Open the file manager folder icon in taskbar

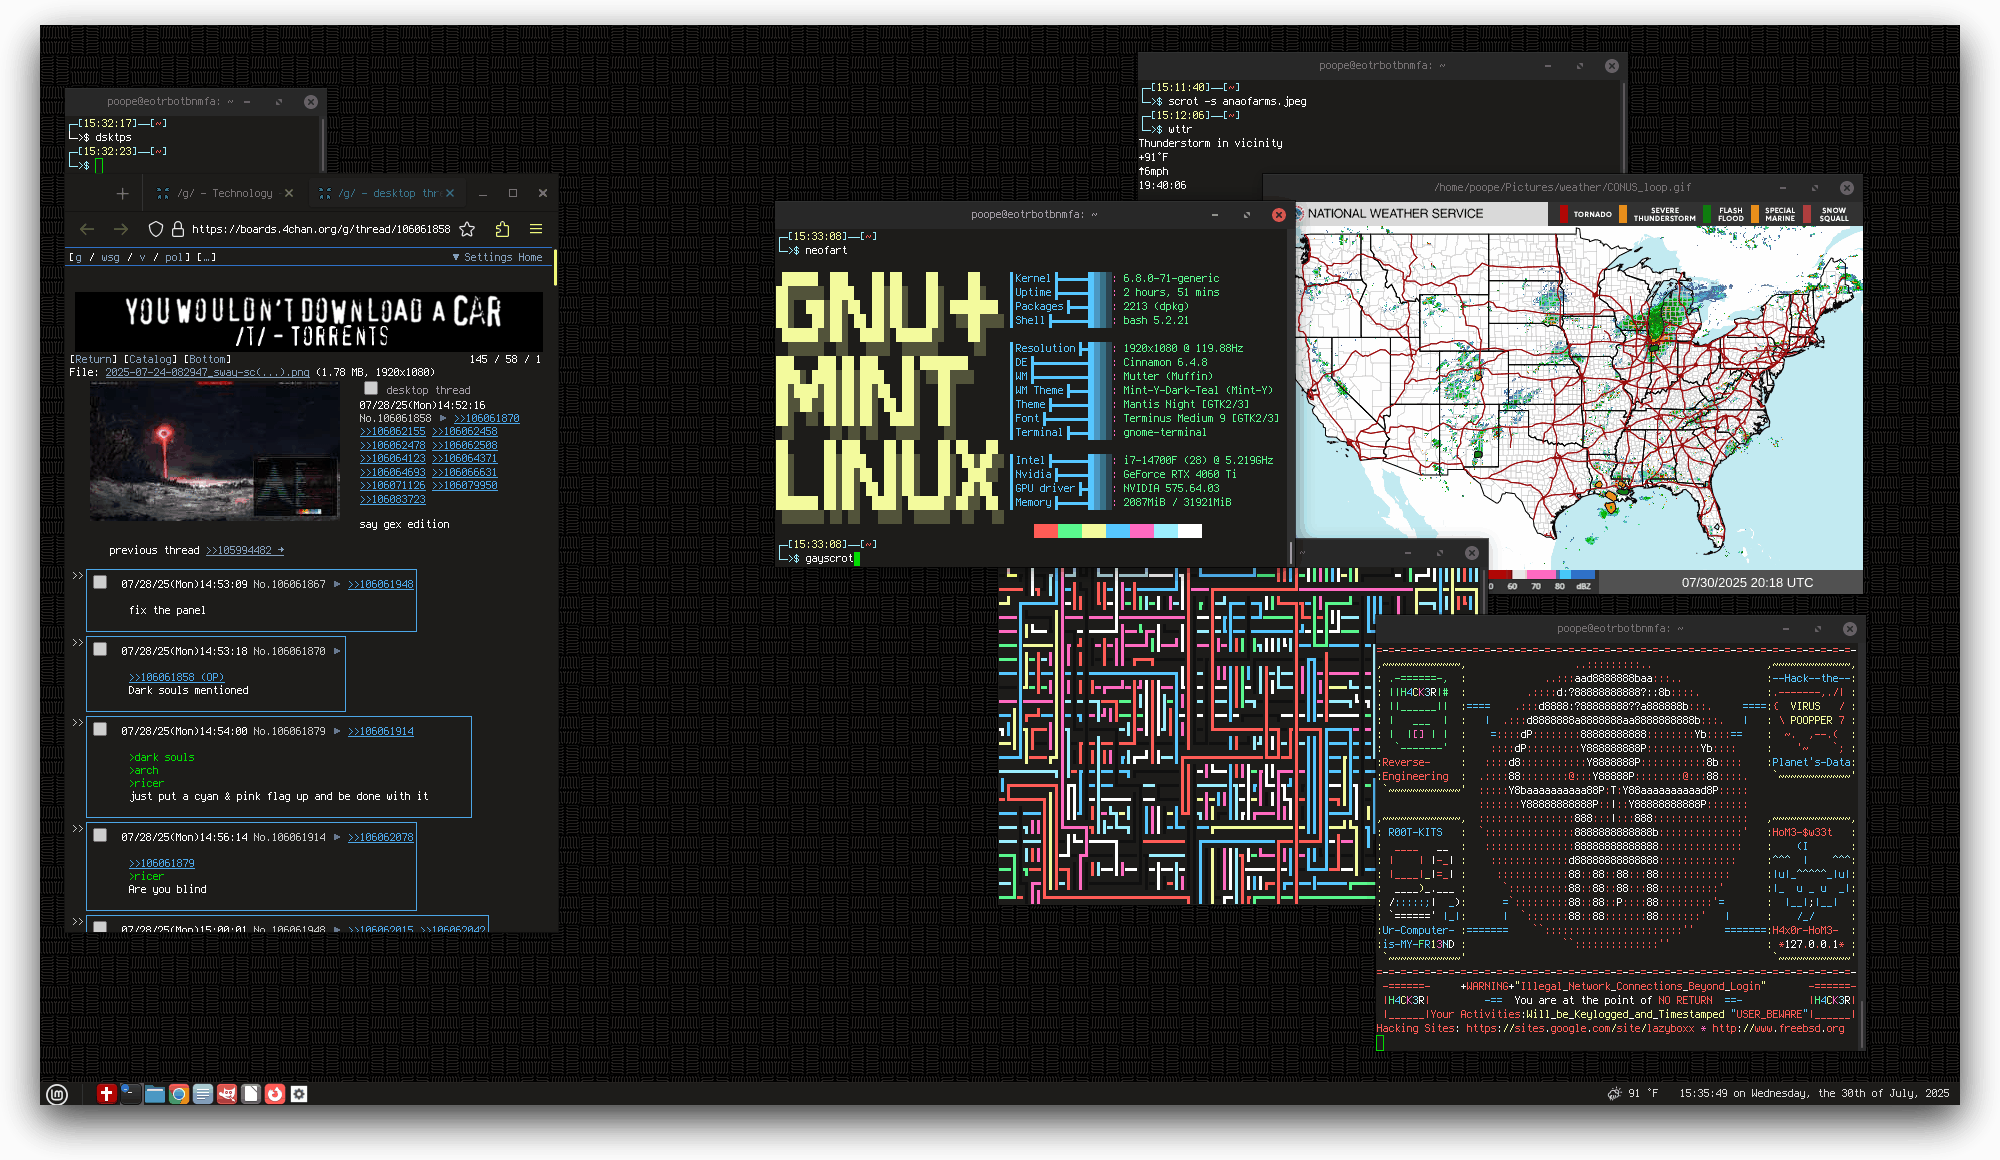[x=154, y=1094]
